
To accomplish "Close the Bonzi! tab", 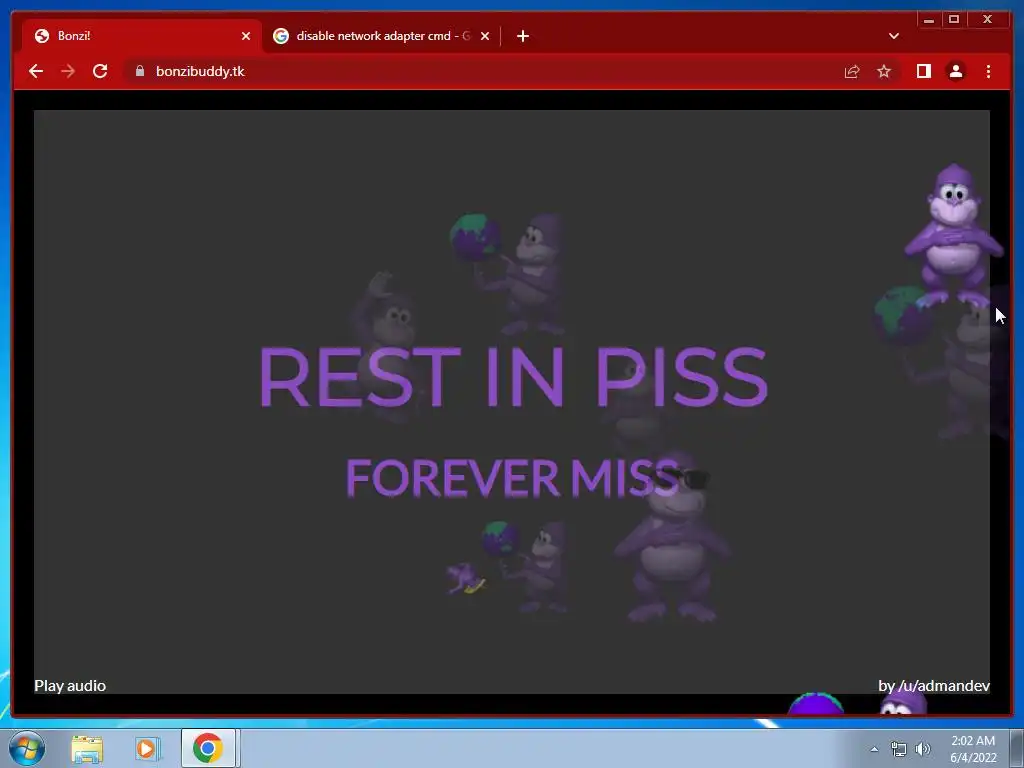I will point(246,36).
